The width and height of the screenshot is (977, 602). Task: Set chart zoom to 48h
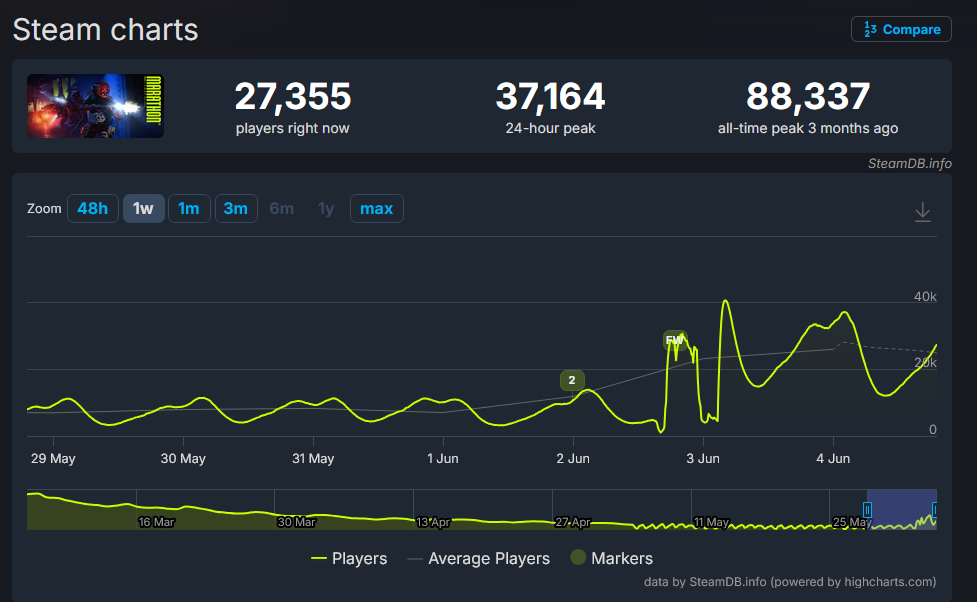pos(92,208)
